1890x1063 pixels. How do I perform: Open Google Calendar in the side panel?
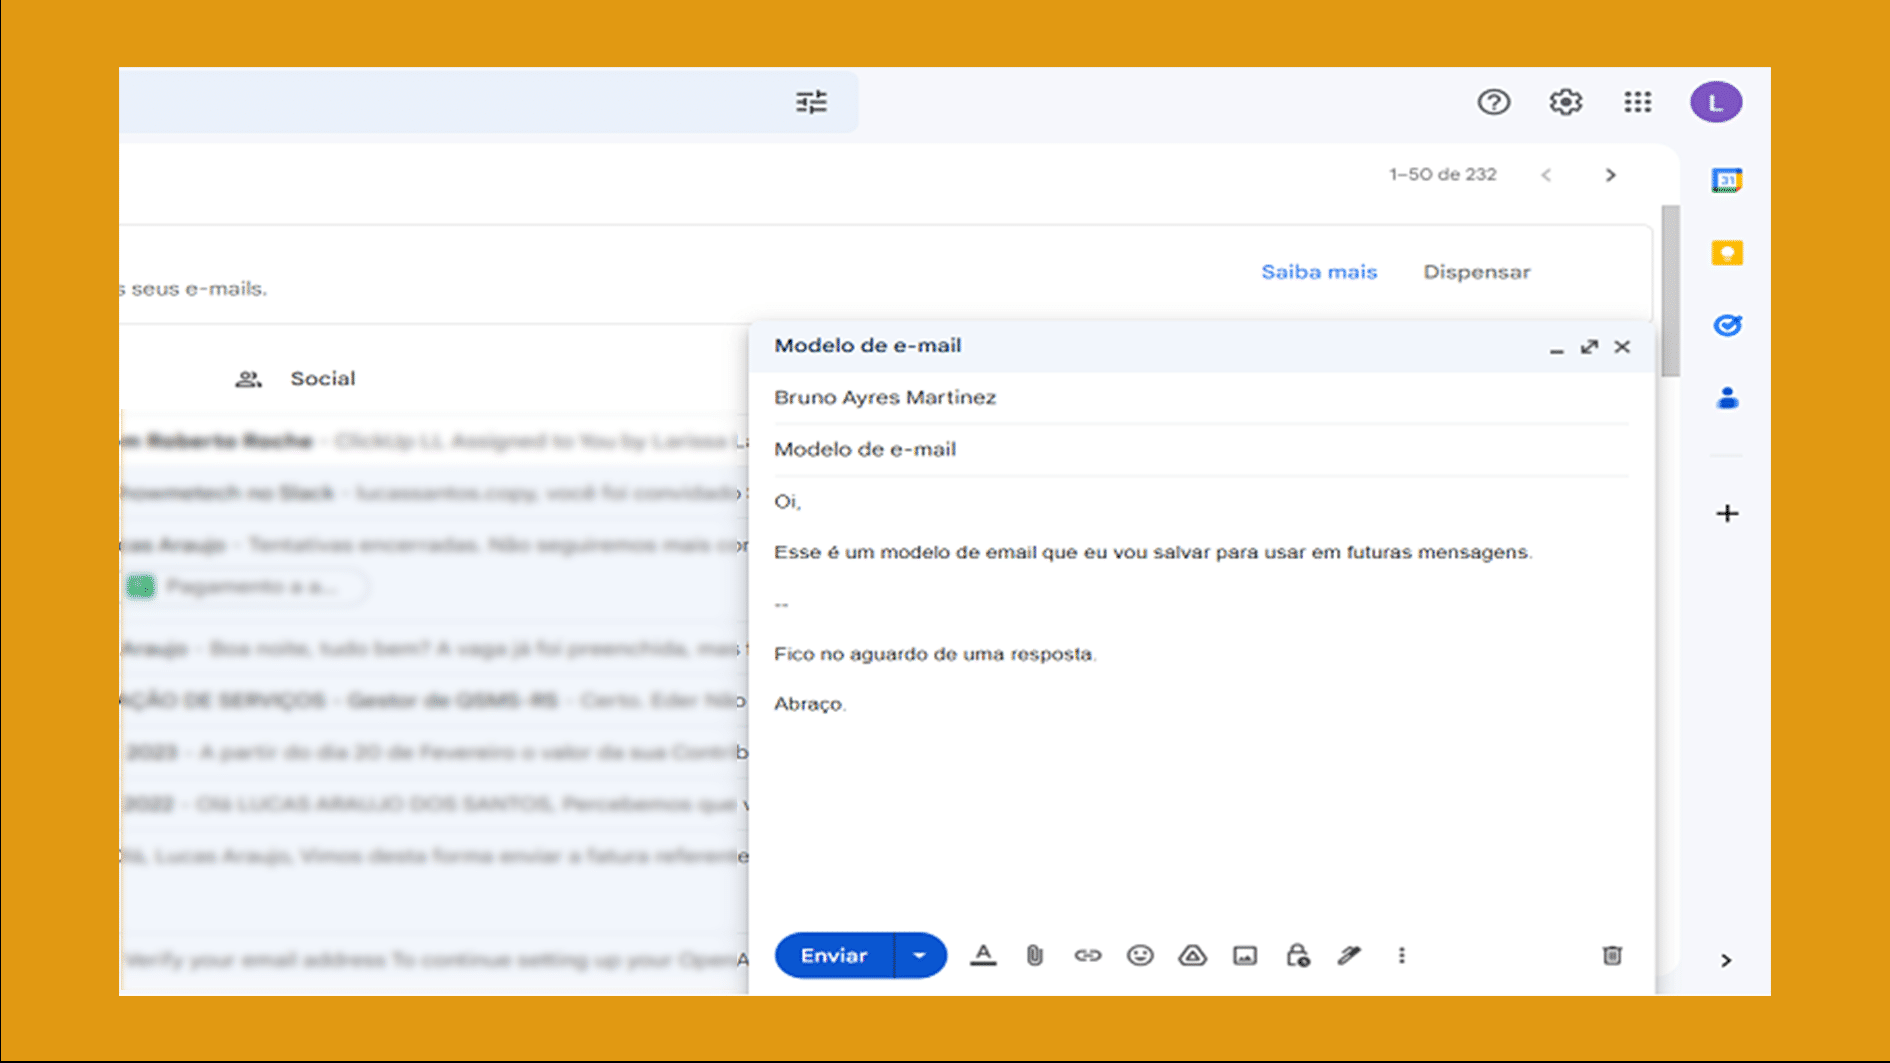(x=1726, y=180)
